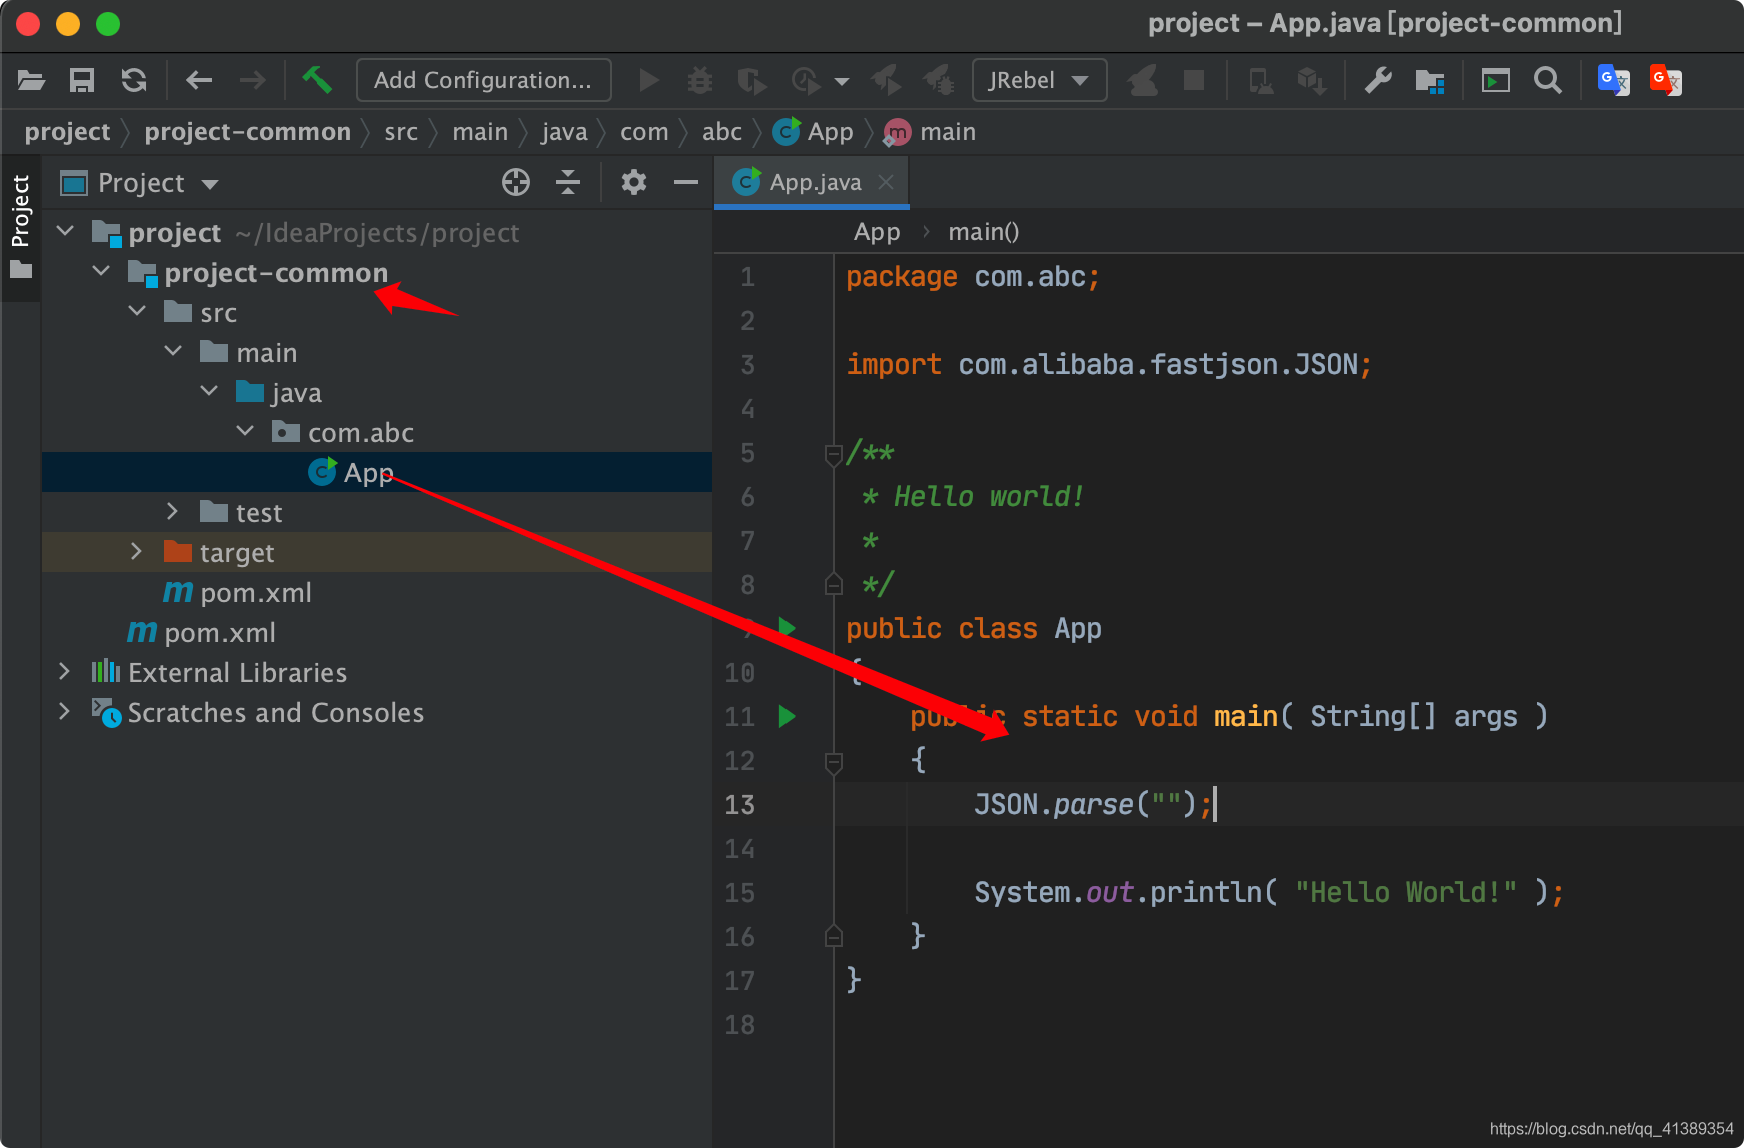Expand the target folder node

136,552
